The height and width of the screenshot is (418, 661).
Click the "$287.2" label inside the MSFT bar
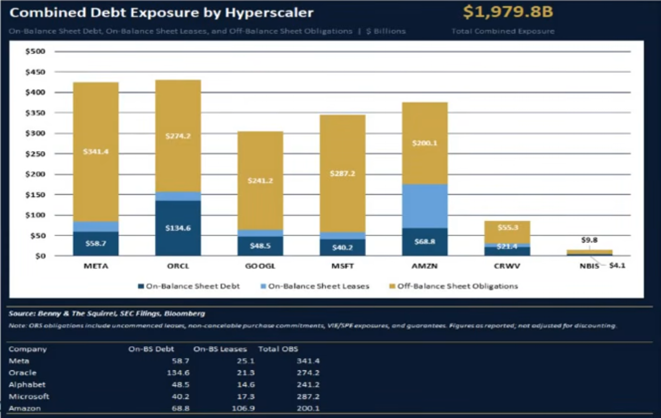(x=343, y=173)
